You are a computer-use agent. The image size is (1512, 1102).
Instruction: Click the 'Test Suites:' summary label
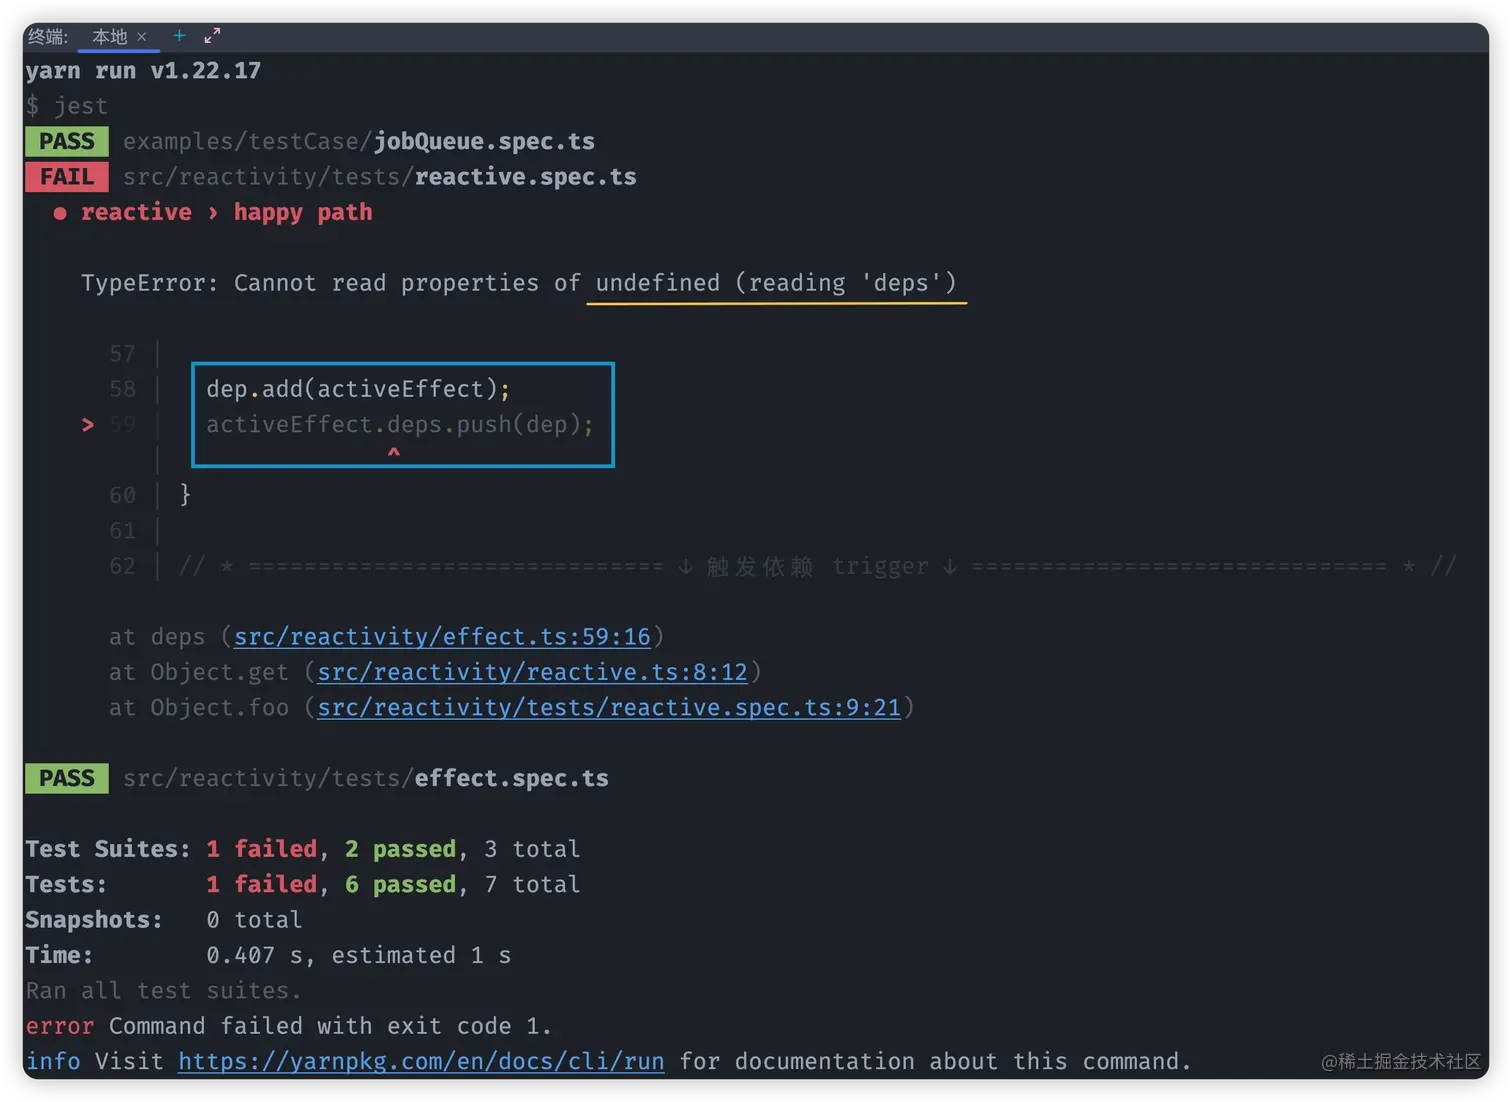(x=108, y=849)
